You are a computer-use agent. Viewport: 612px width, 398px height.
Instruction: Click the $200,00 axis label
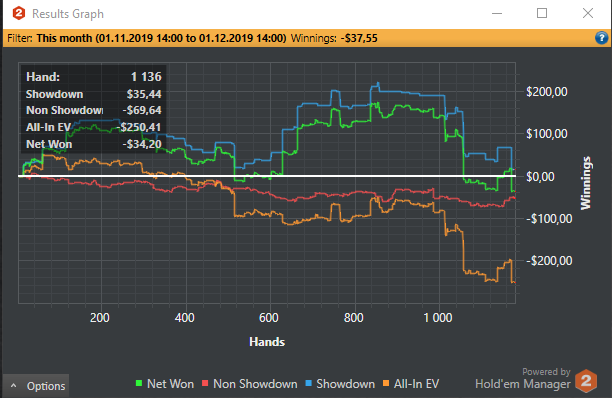point(546,92)
